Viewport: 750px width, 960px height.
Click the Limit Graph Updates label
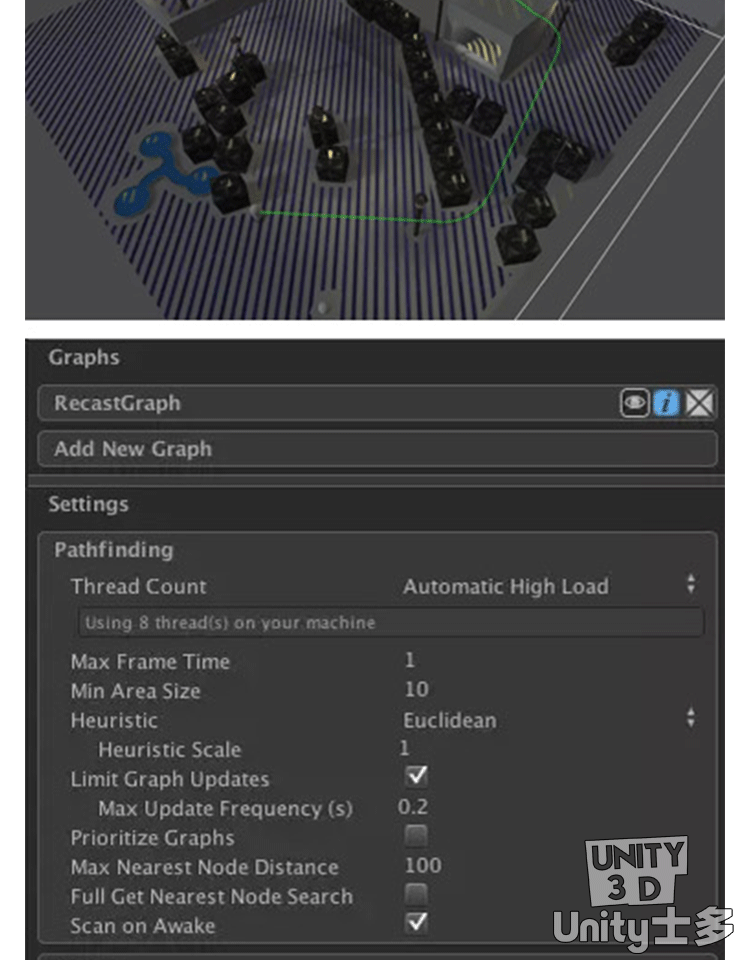point(170,779)
